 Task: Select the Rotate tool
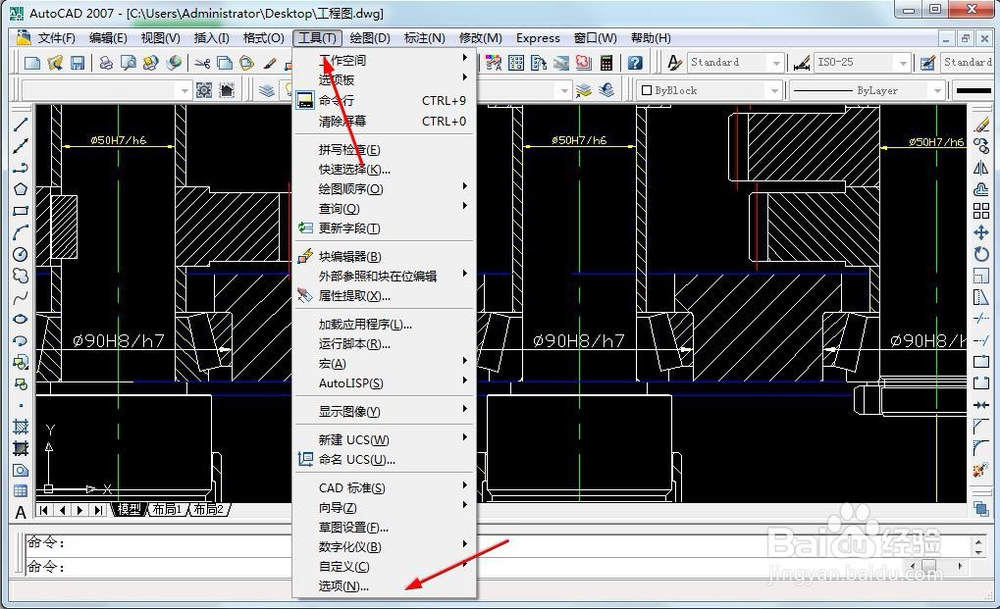tap(981, 254)
